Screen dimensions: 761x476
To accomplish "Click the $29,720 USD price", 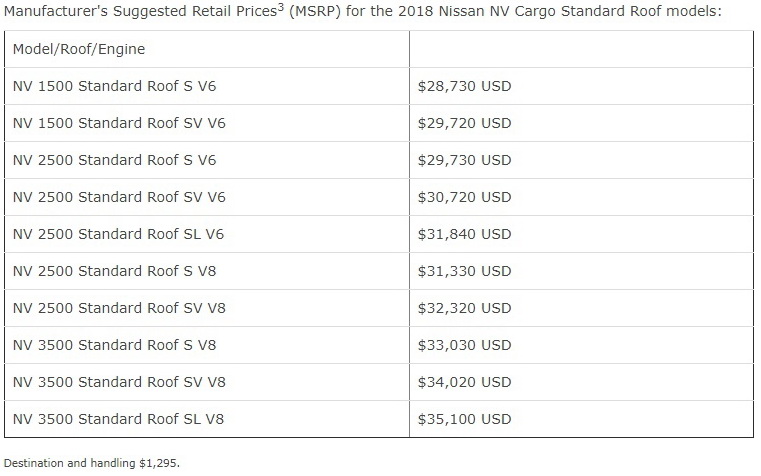I will pos(464,123).
